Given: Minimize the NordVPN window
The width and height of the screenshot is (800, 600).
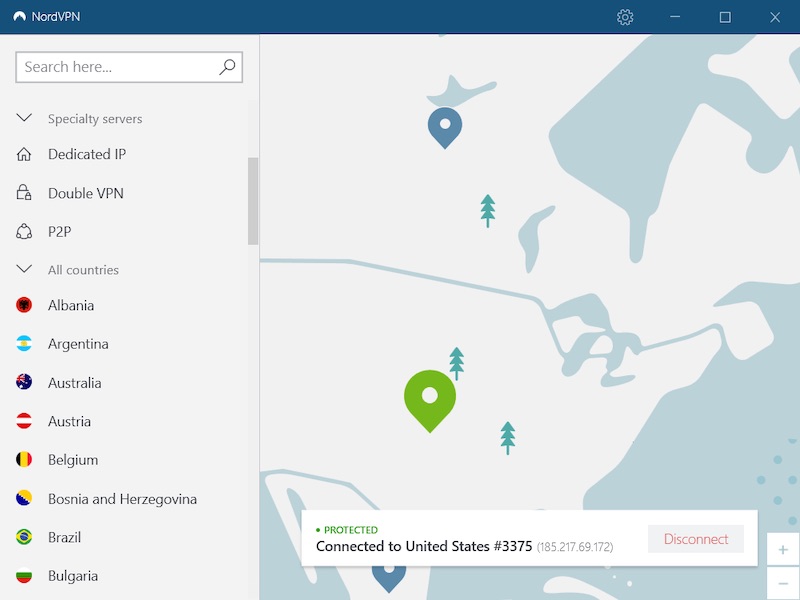Looking at the screenshot, I should point(675,17).
